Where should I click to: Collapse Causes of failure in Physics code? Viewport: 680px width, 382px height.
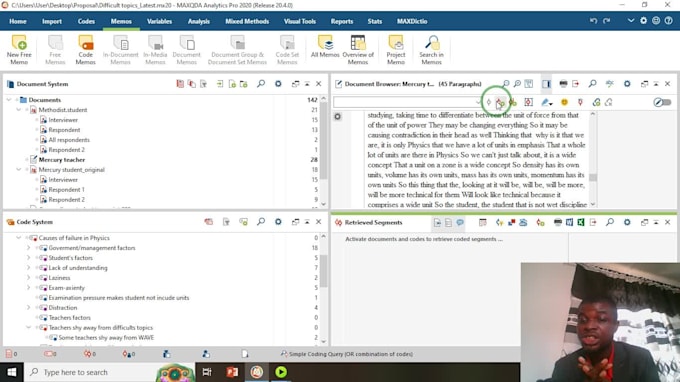point(19,238)
